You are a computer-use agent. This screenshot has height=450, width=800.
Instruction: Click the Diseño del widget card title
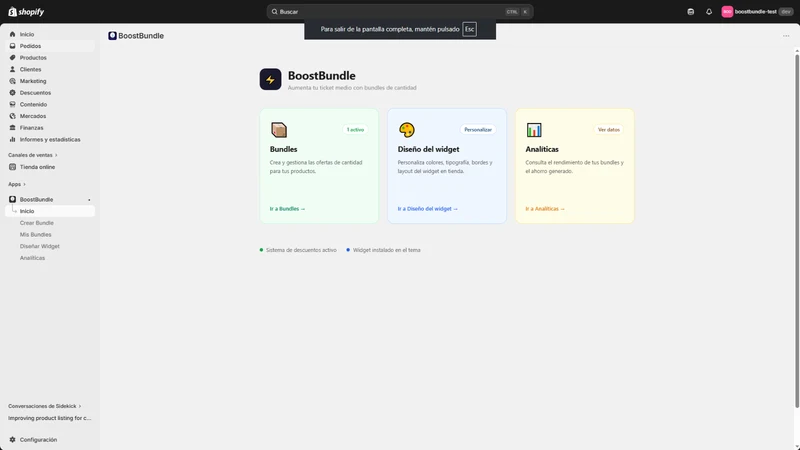429,149
